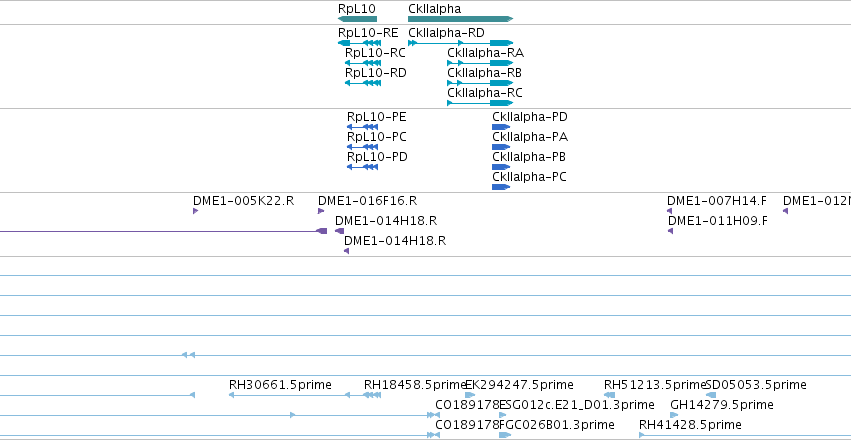Click the CkIIalpha-PB coding region
Viewport: 851px width, 440px height.
pos(501,167)
